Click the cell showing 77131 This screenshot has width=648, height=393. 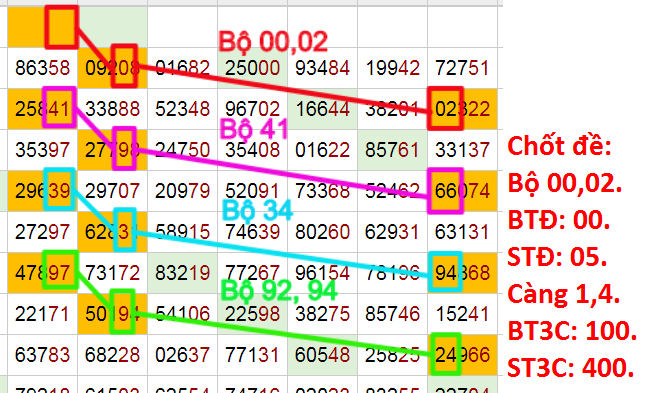click(x=253, y=355)
